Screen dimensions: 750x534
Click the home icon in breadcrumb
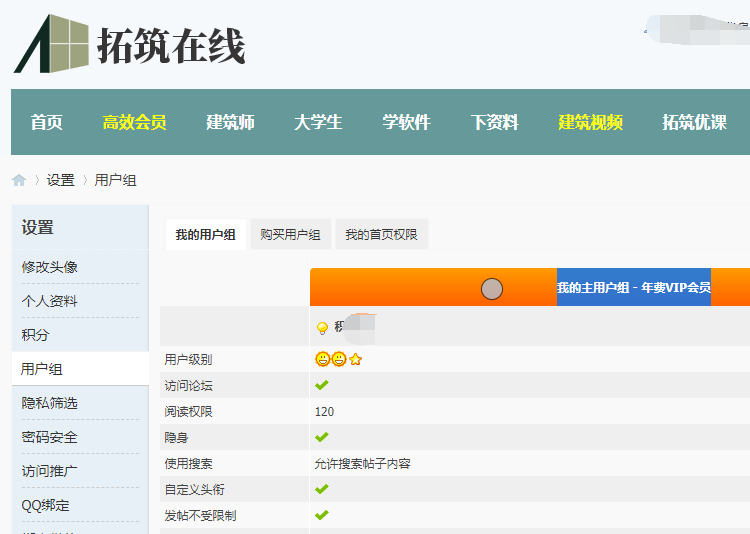tap(19, 180)
